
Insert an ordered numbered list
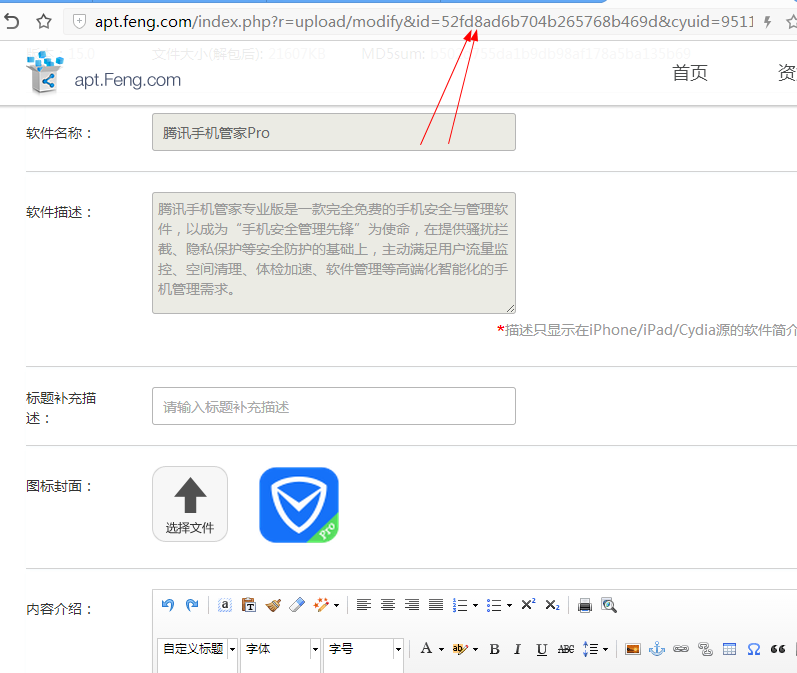(460, 605)
